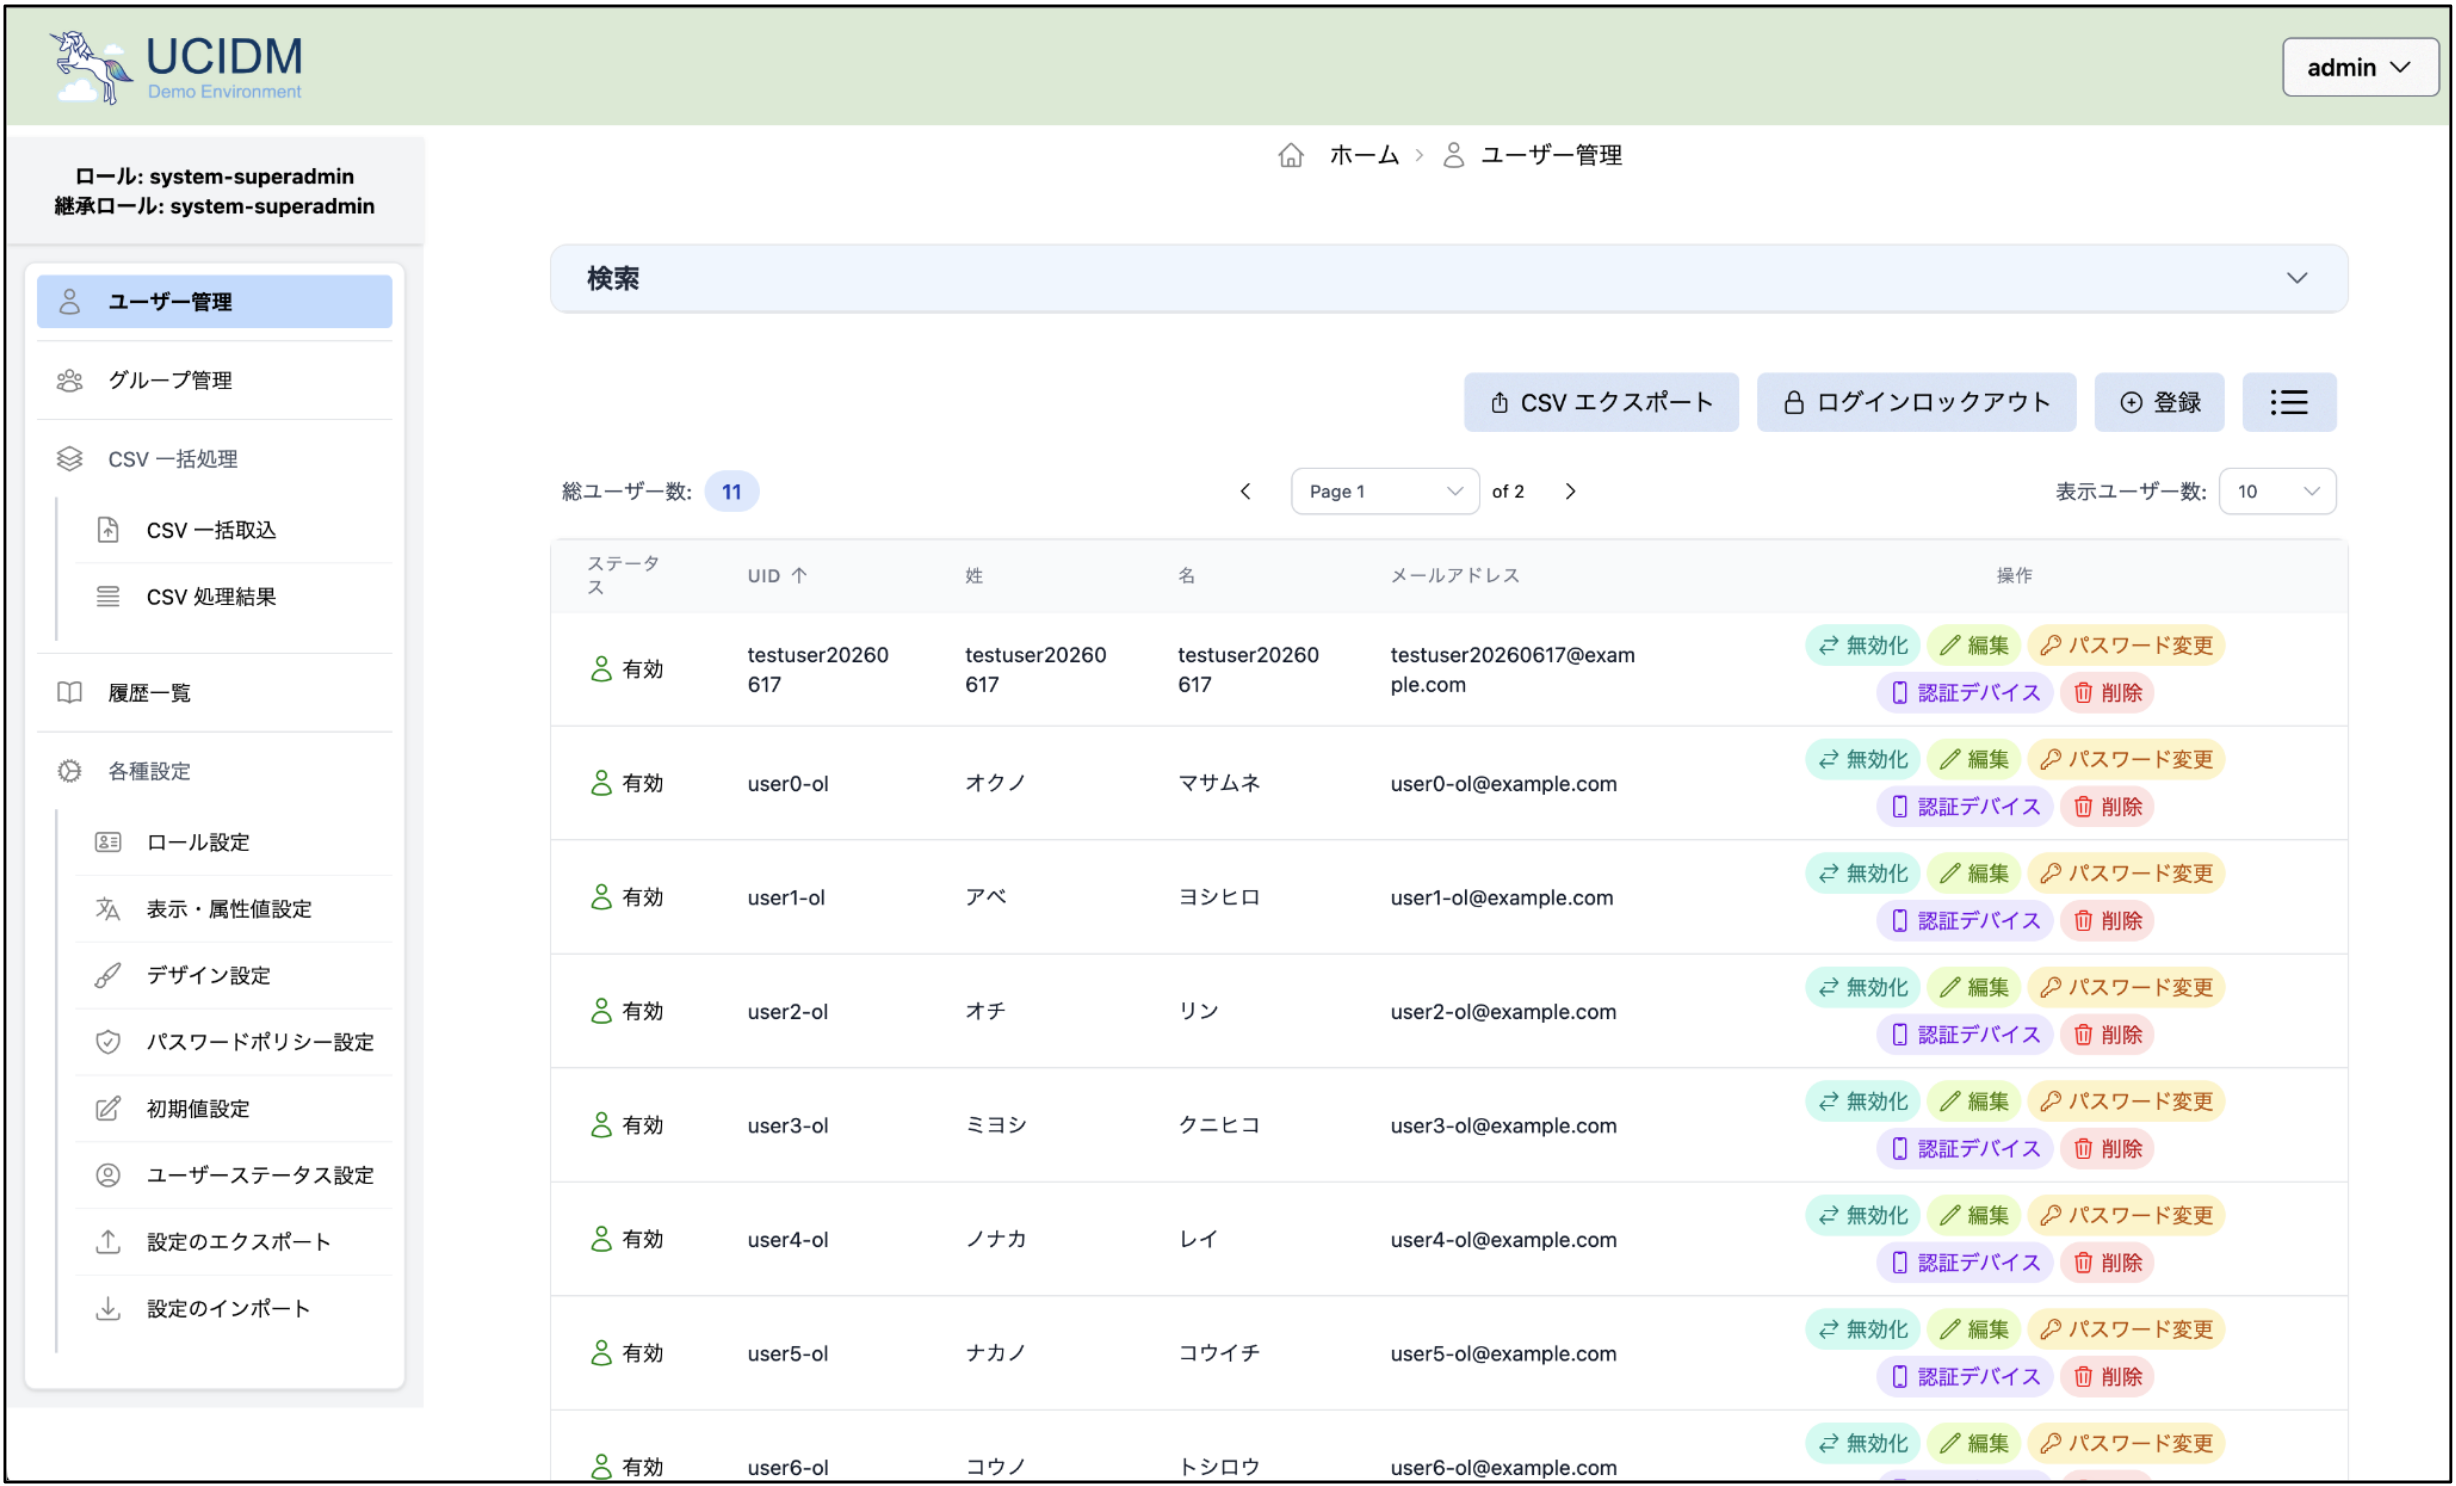
Task: Click the 姓 column header
Action: click(x=973, y=575)
